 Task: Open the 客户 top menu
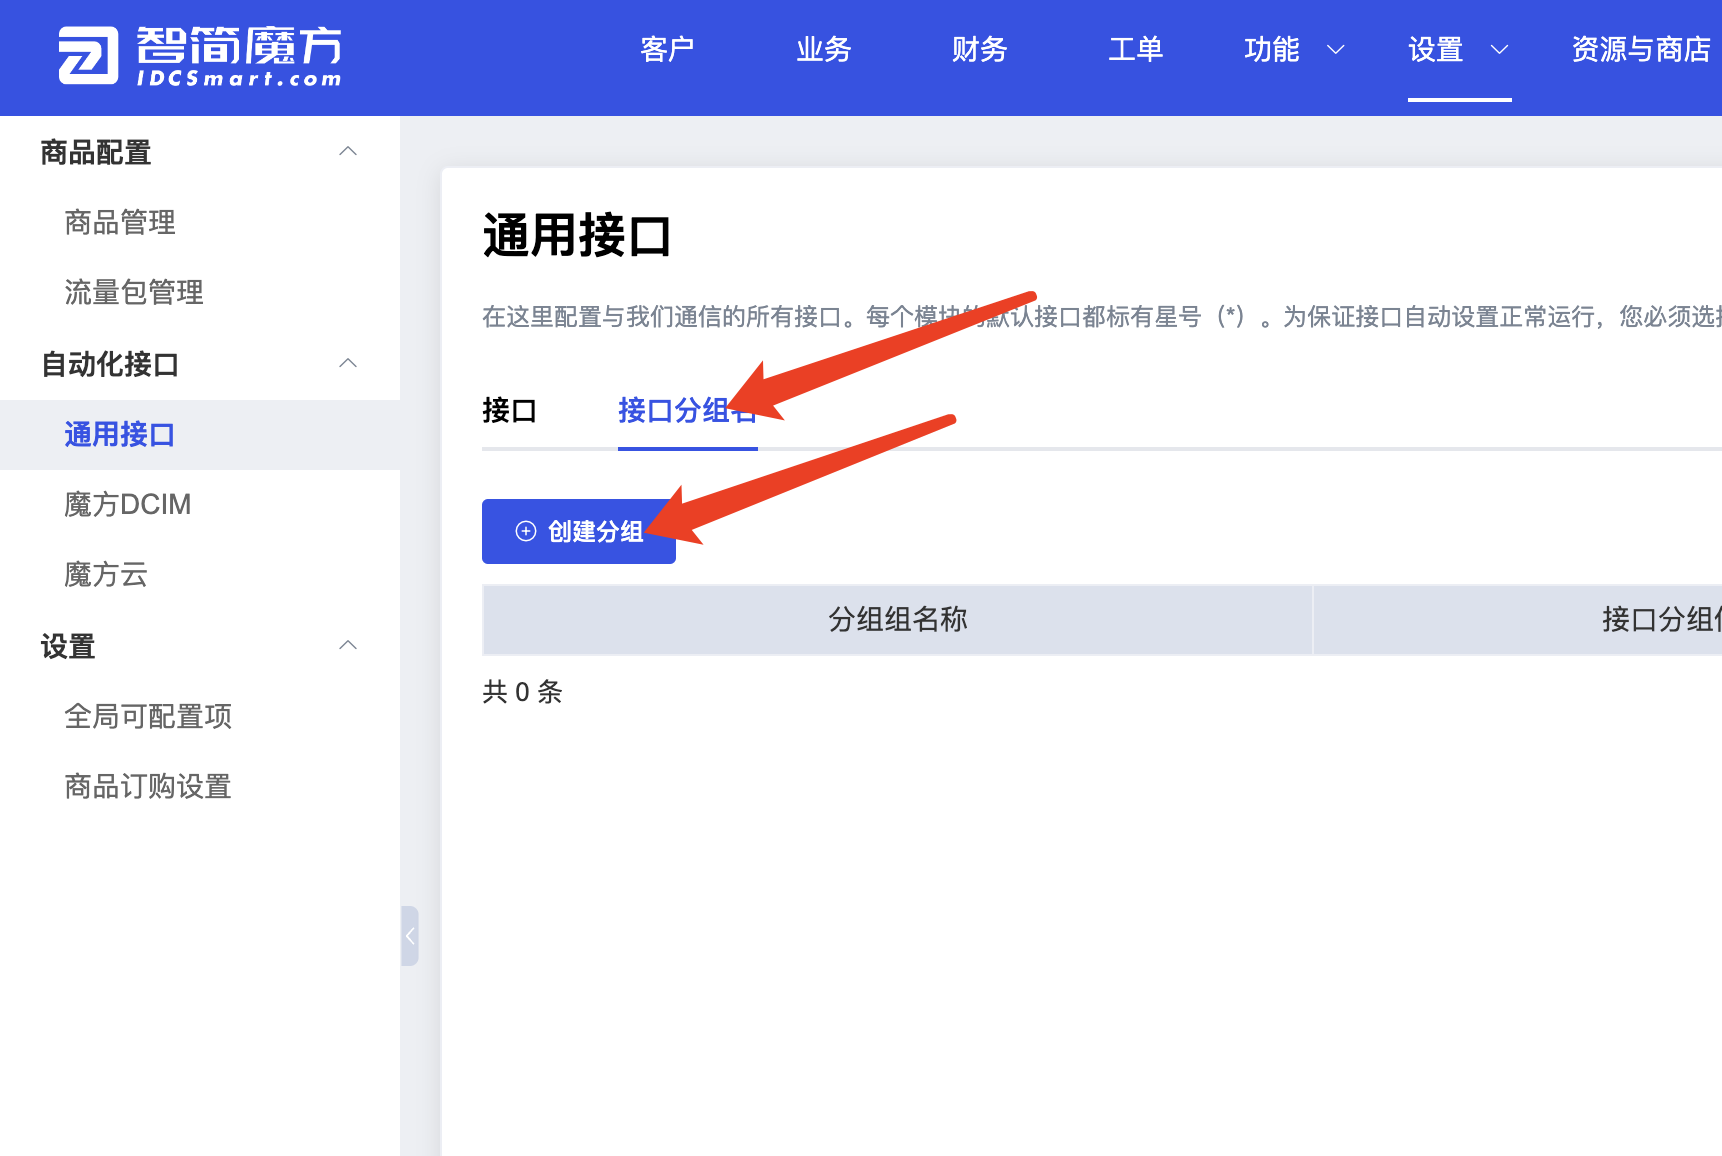click(667, 49)
